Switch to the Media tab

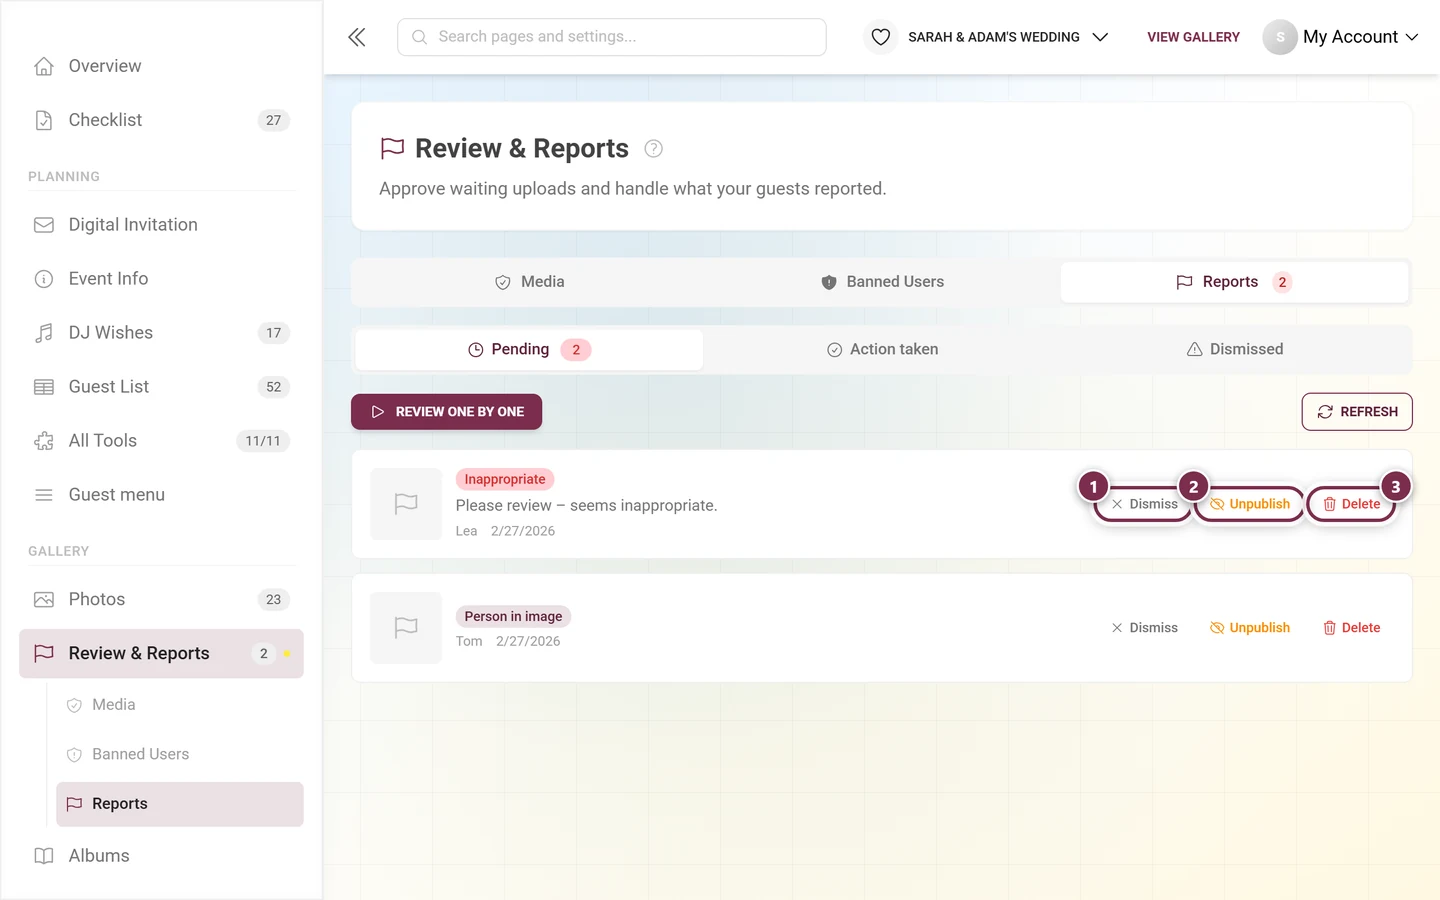coord(530,282)
